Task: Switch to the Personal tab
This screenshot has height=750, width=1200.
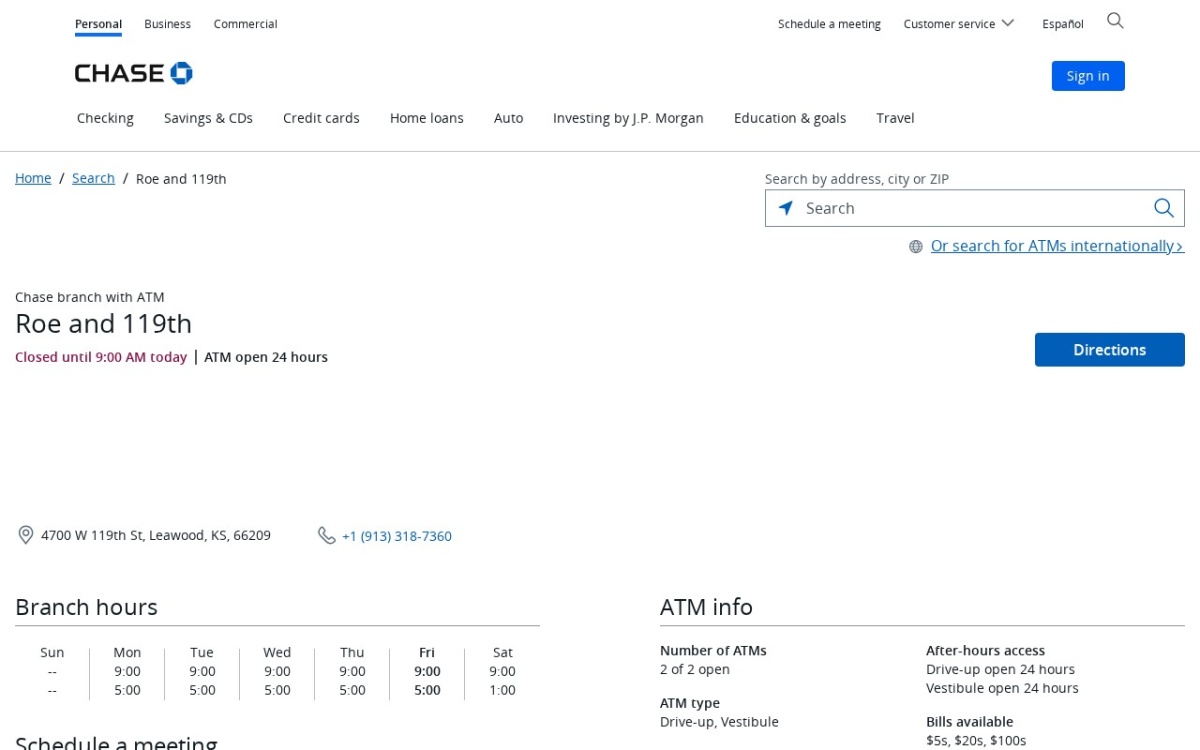Action: coord(98,24)
